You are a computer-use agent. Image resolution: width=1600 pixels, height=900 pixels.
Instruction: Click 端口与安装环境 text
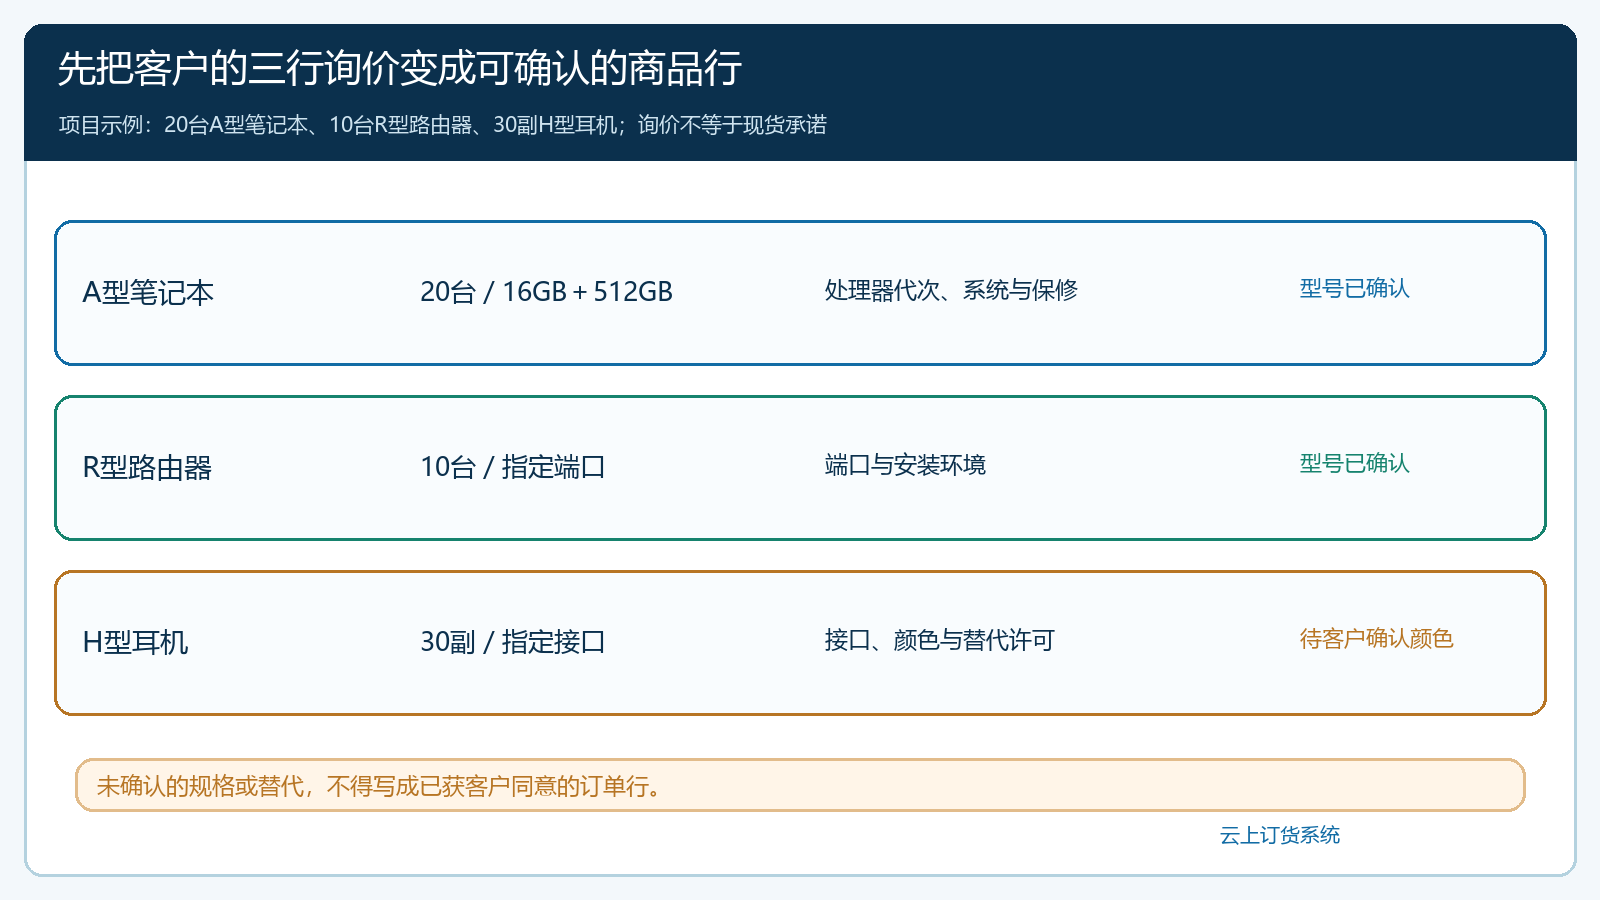point(905,465)
